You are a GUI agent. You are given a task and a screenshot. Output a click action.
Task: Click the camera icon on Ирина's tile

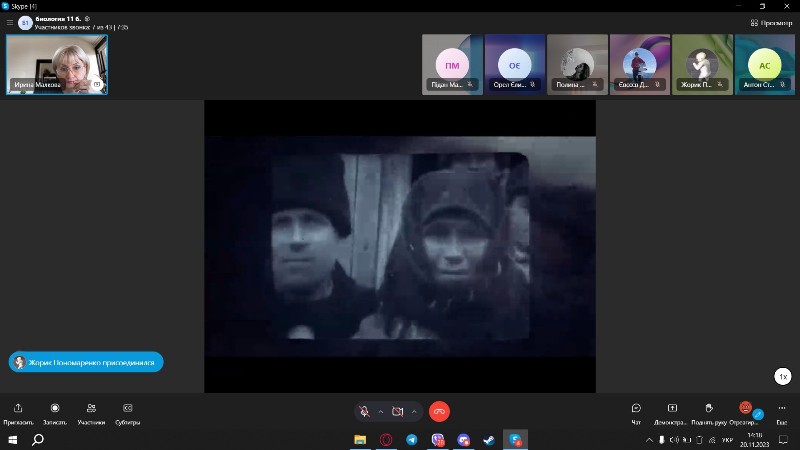(97, 84)
